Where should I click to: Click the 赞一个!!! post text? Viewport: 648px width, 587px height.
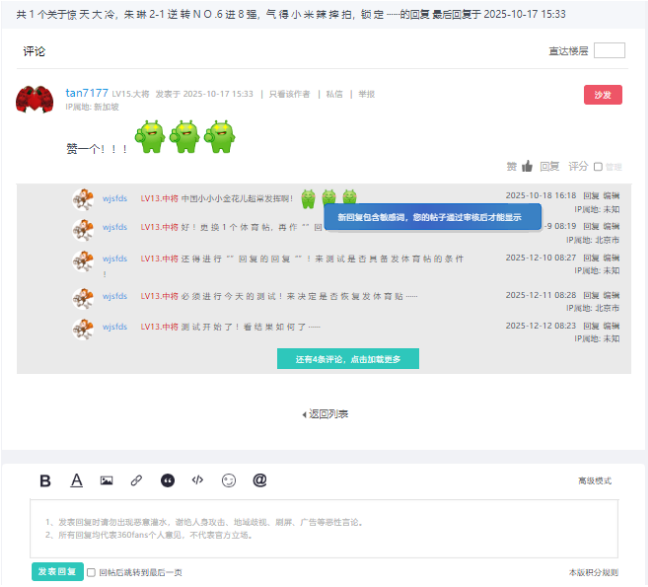(x=97, y=148)
